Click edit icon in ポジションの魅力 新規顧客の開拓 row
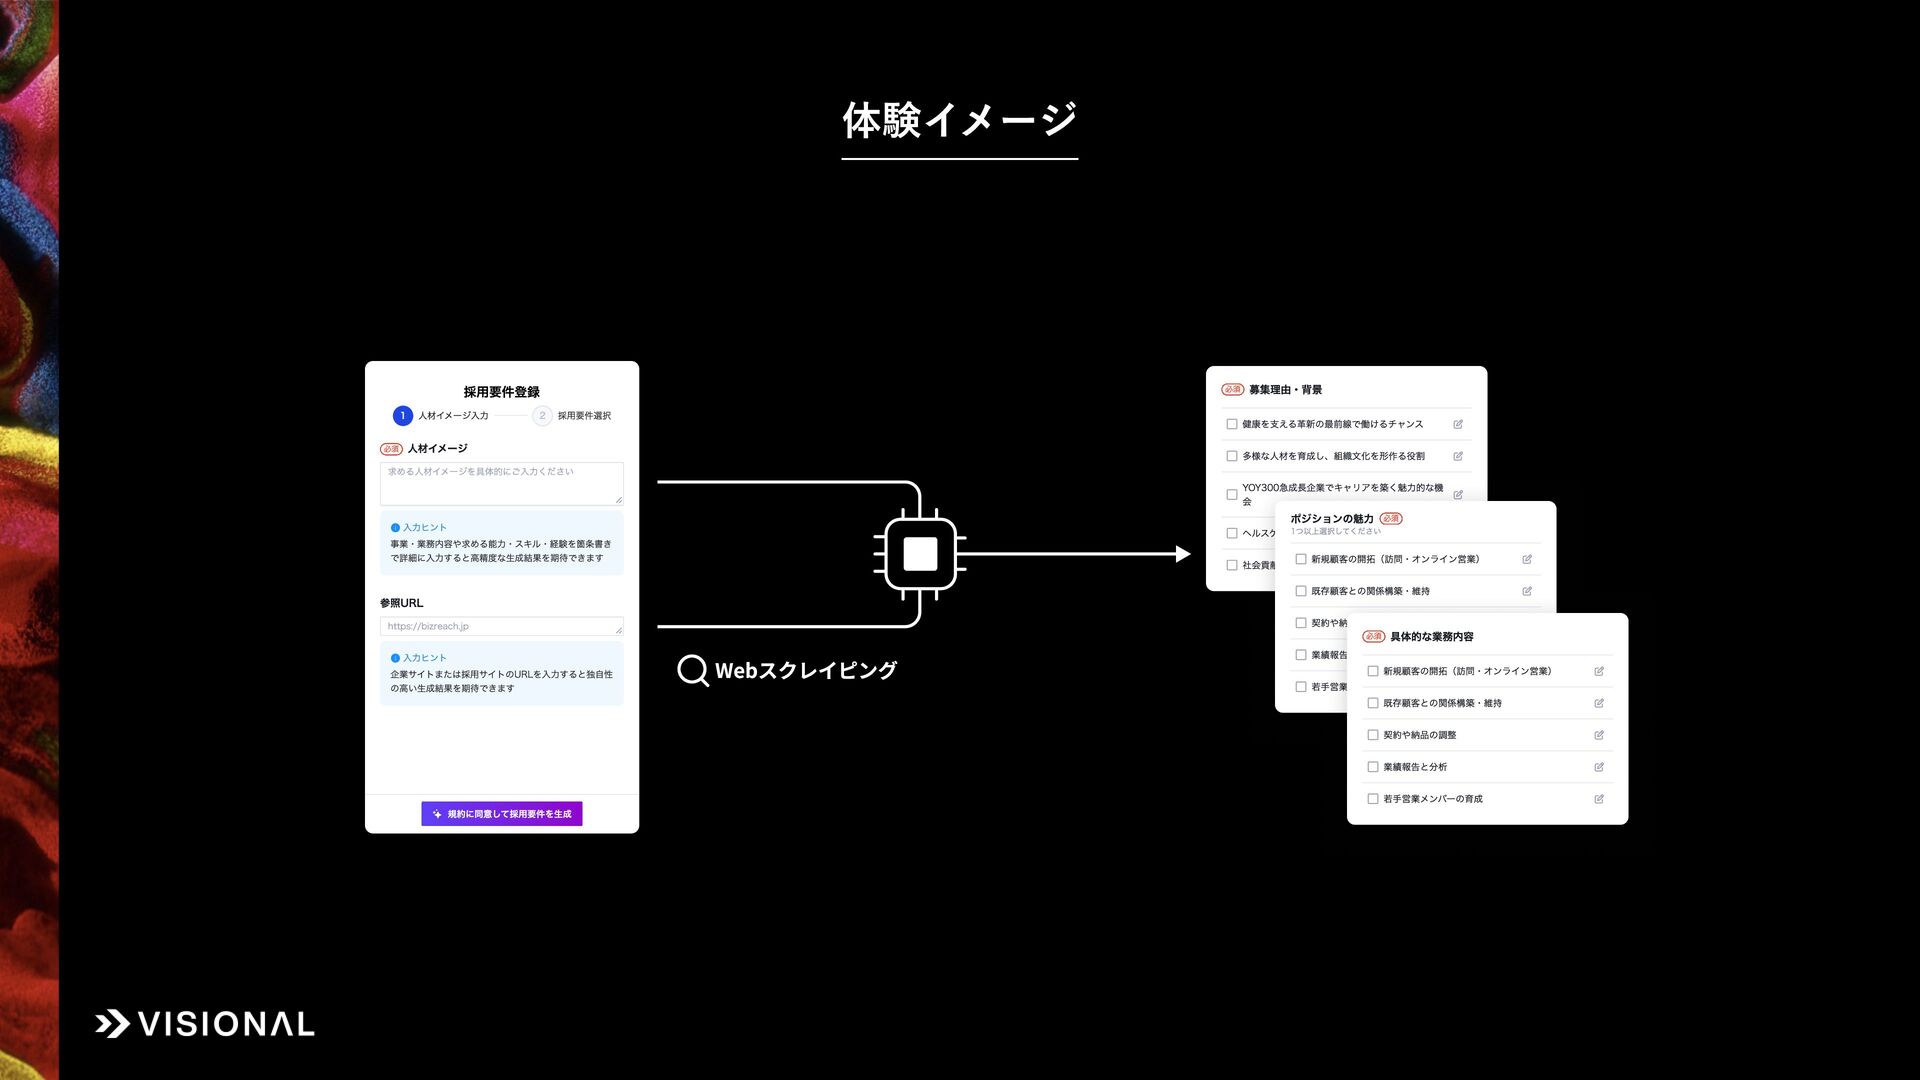Image resolution: width=1920 pixels, height=1080 pixels. coord(1527,559)
